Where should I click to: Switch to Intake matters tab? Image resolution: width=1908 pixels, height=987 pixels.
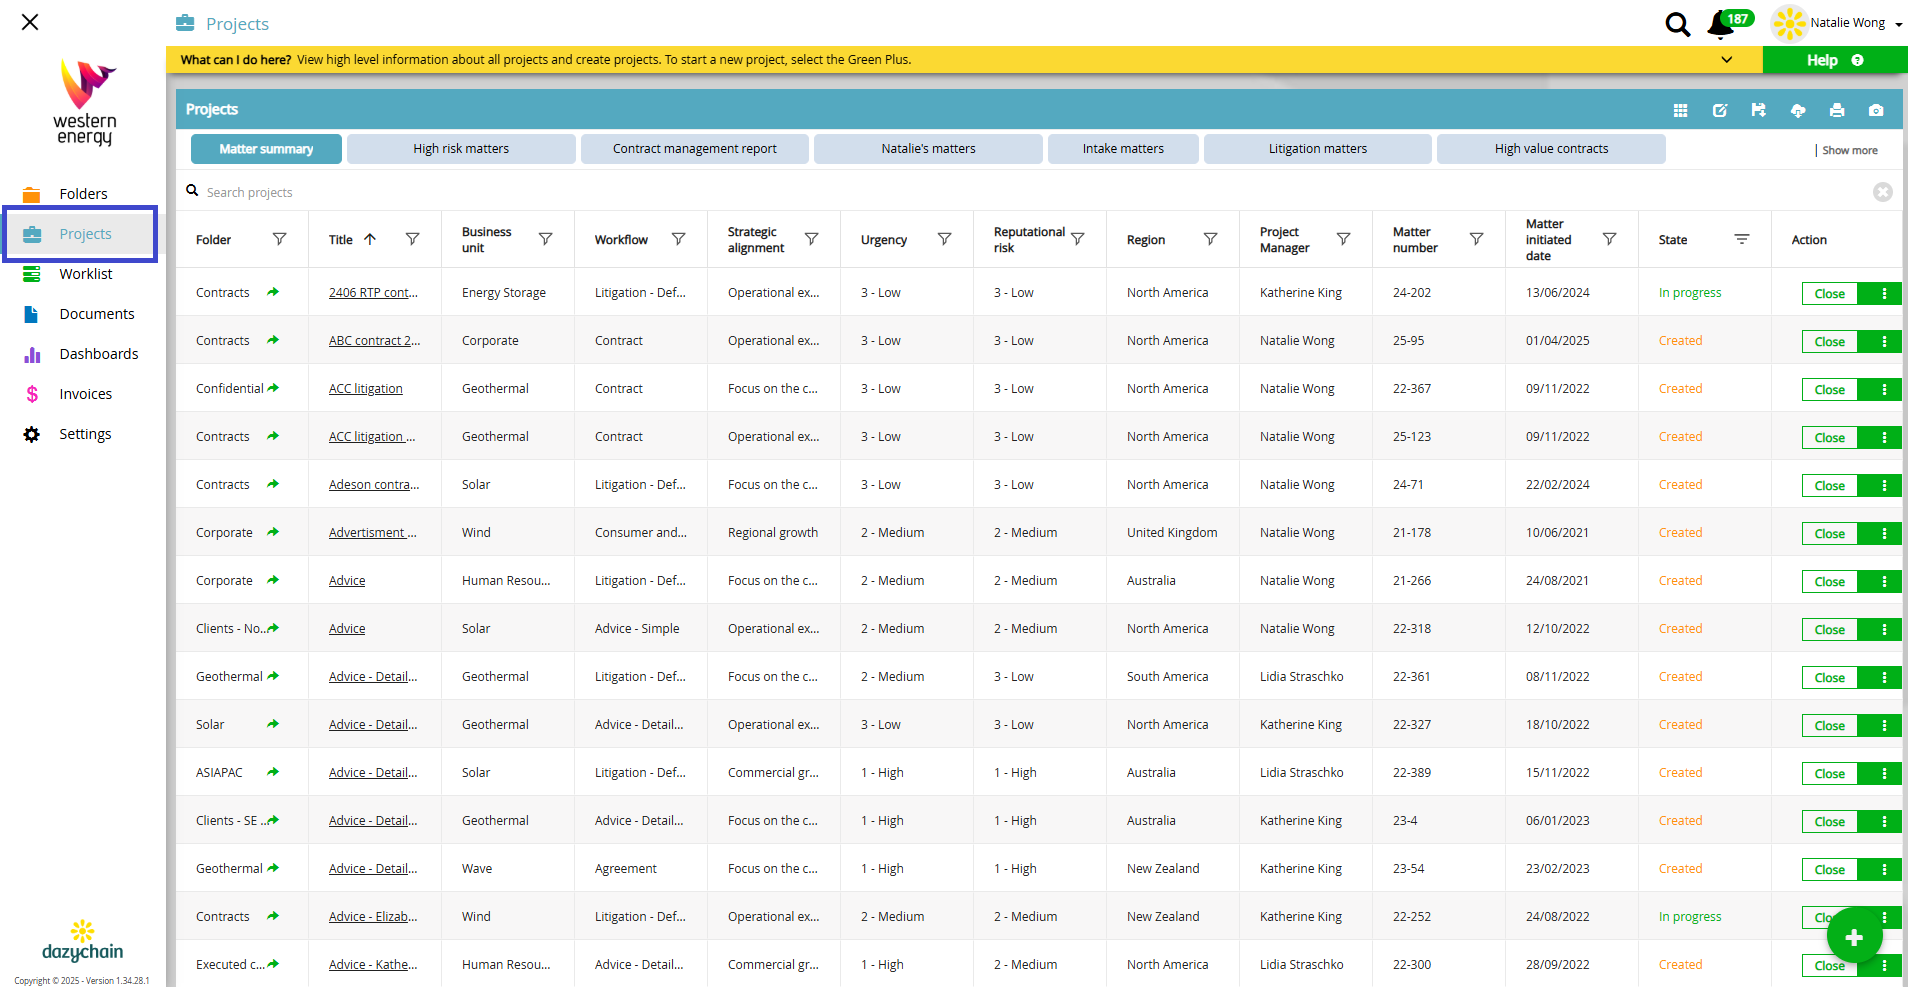(x=1123, y=149)
